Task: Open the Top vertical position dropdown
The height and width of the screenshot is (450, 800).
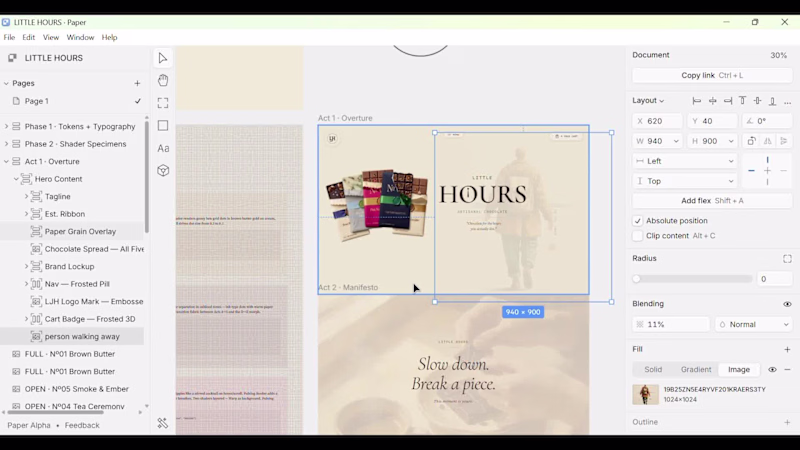Action: point(685,181)
